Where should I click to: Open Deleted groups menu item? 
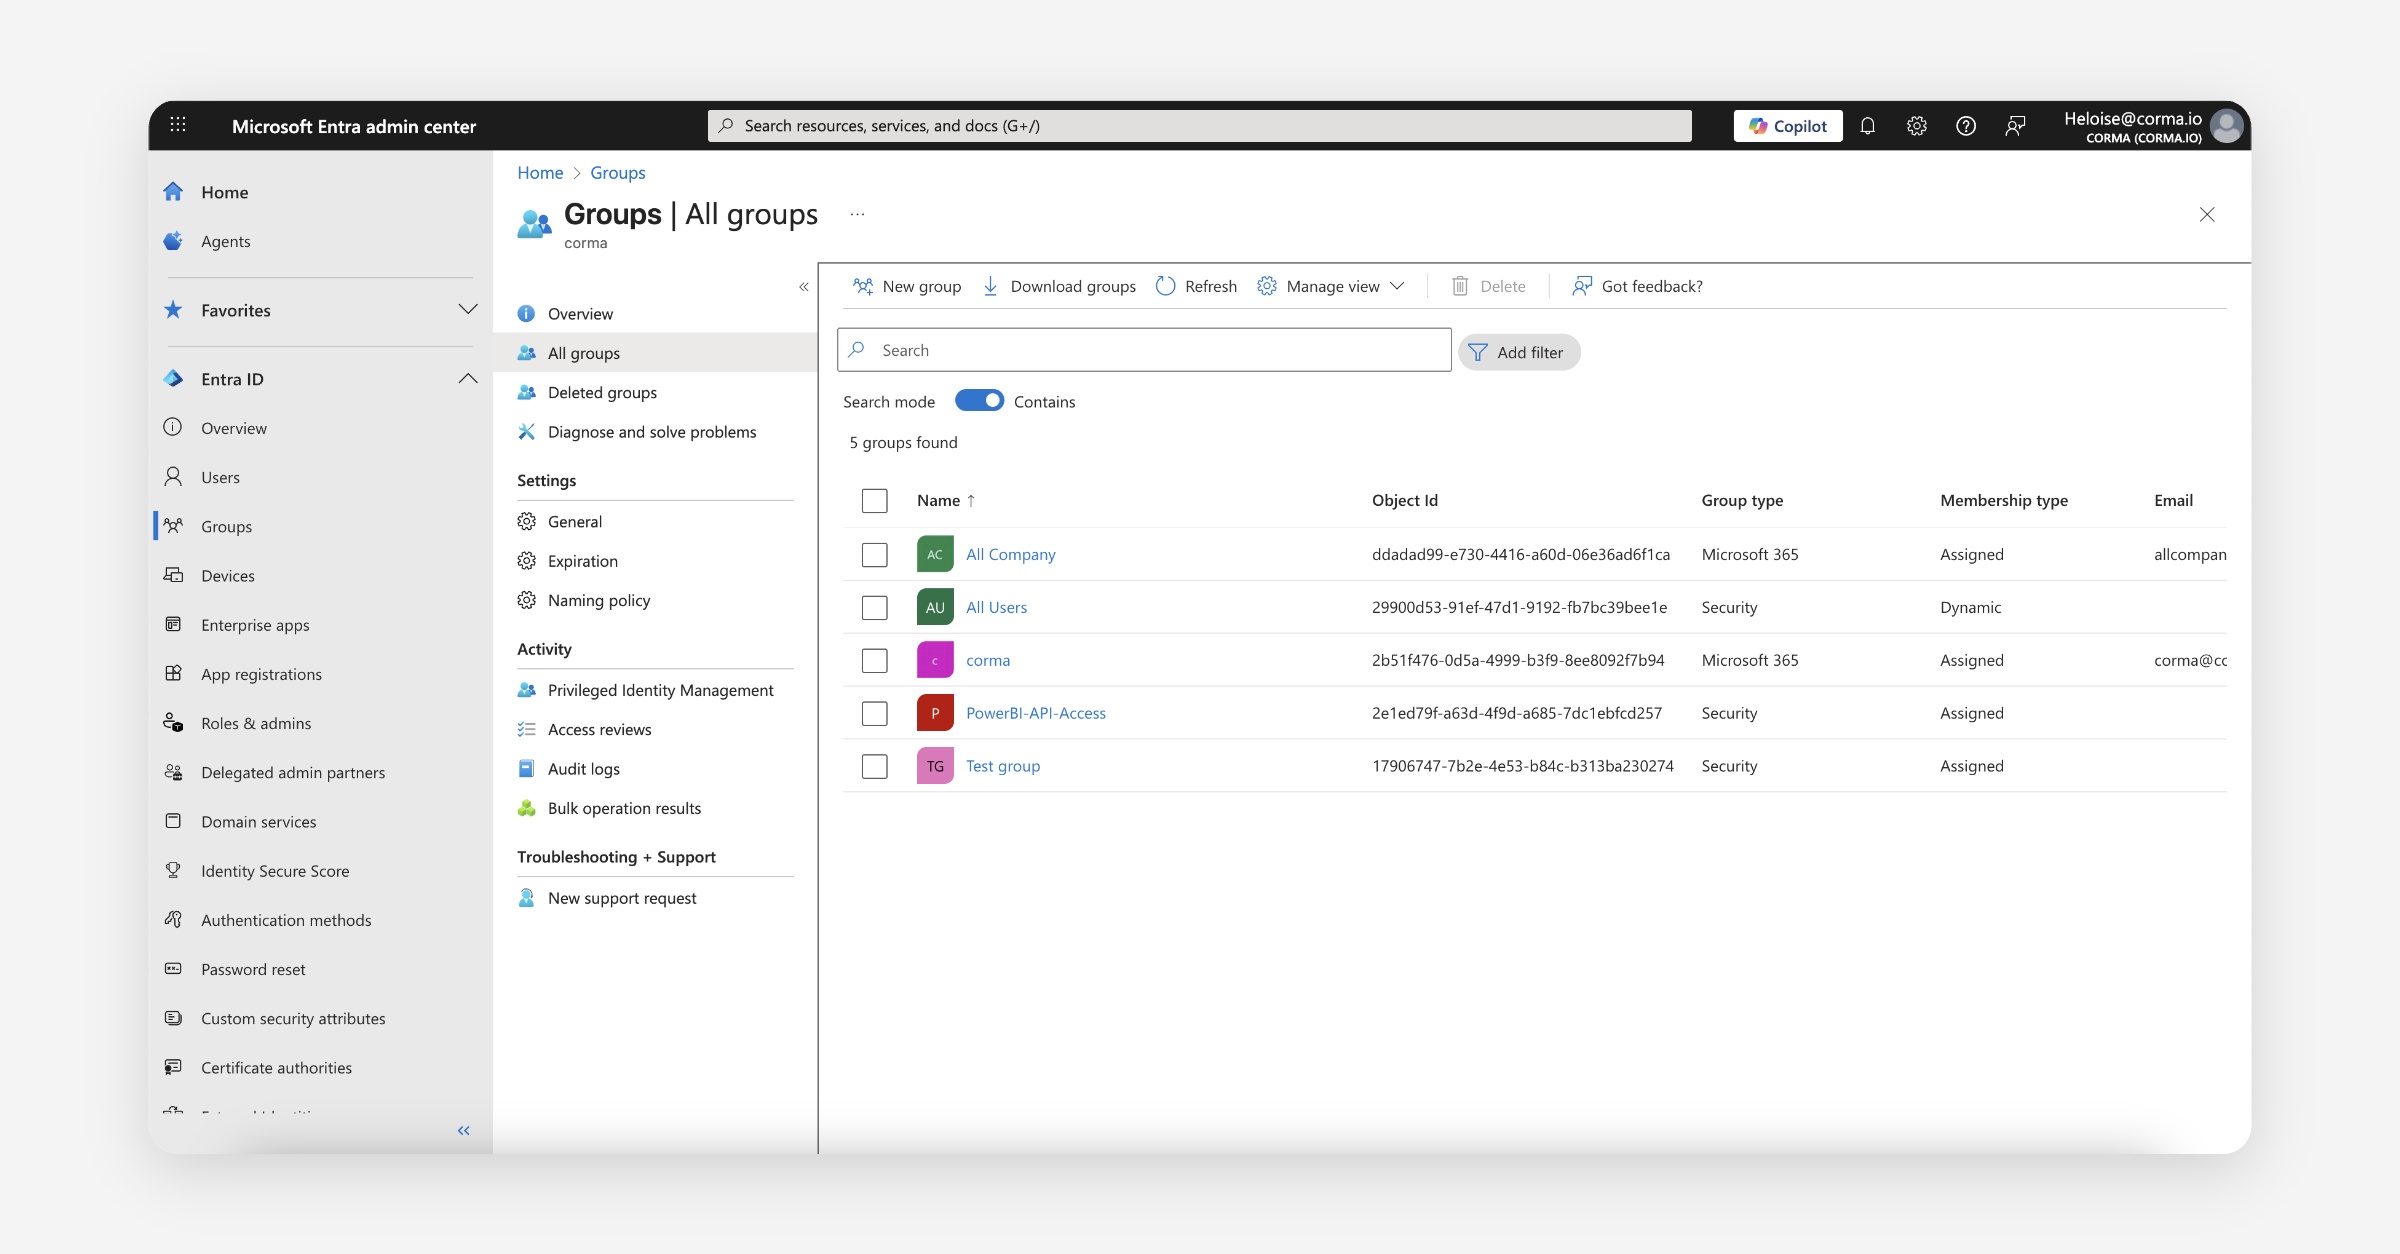coord(602,392)
